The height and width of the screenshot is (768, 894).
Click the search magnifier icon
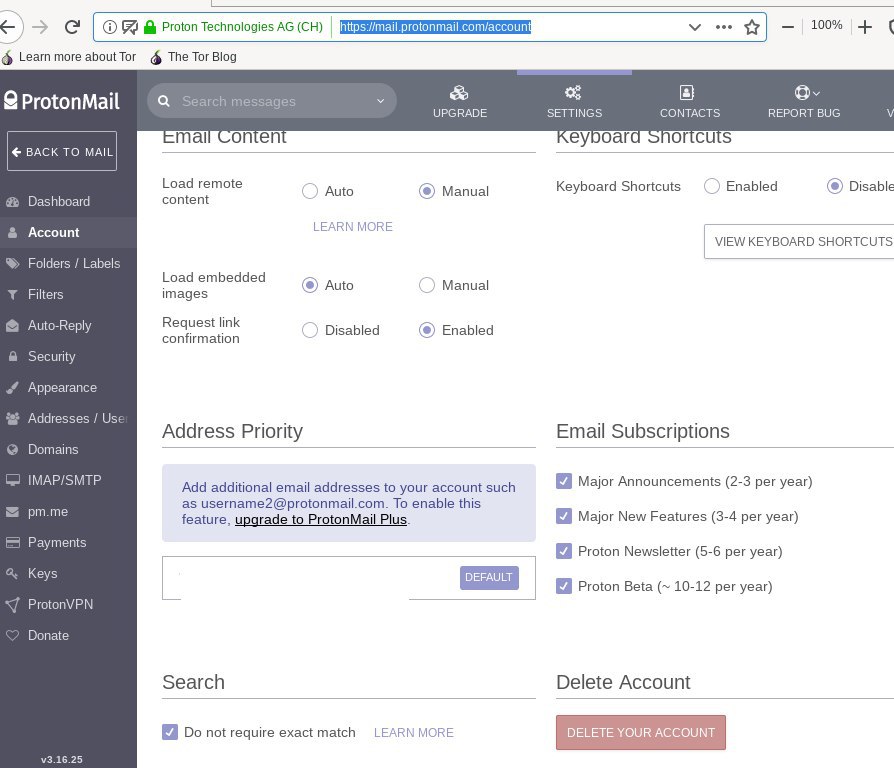[164, 101]
